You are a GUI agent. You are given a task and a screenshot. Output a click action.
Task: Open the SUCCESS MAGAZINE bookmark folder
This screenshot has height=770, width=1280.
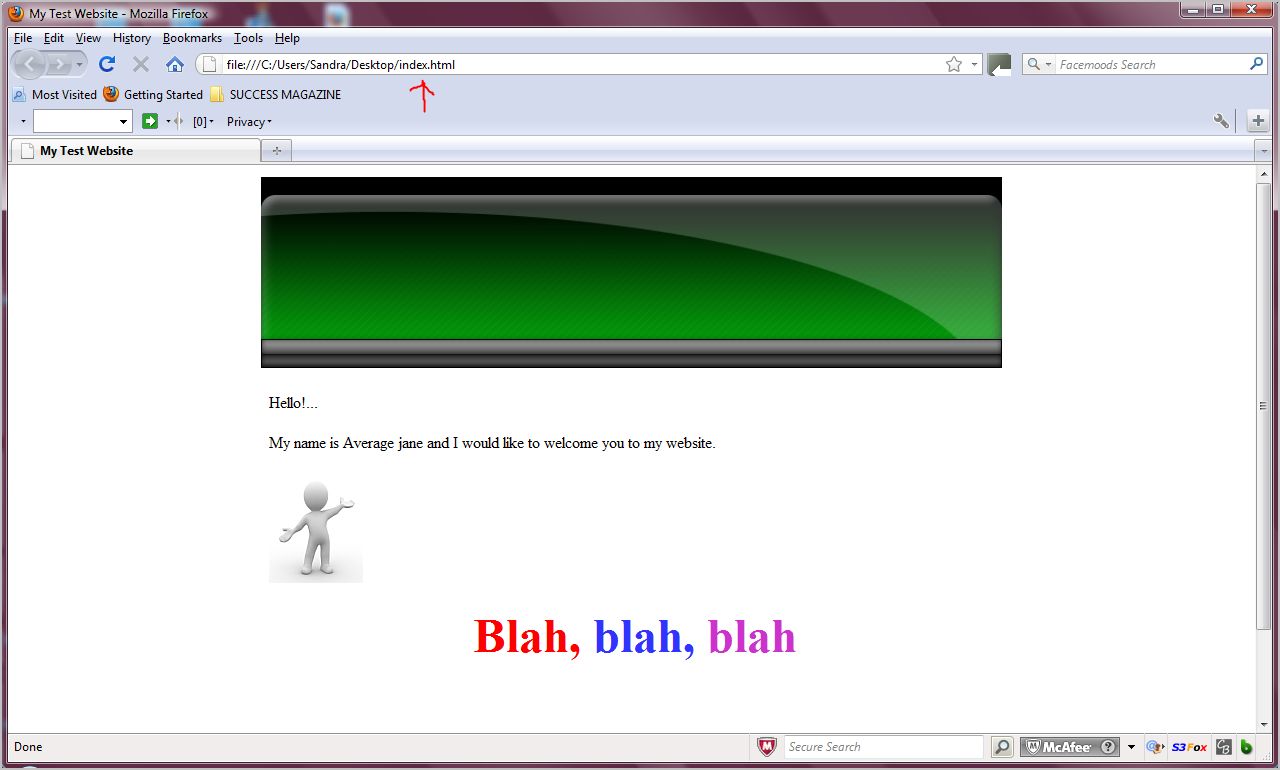[275, 95]
